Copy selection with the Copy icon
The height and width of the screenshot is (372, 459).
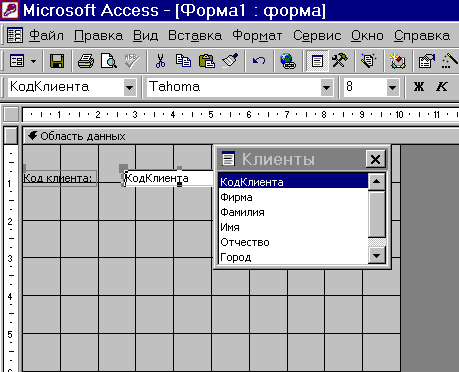click(x=183, y=61)
